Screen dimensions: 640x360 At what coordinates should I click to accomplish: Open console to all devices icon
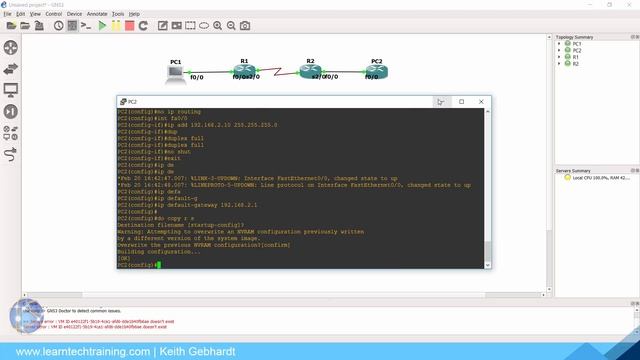[86, 26]
